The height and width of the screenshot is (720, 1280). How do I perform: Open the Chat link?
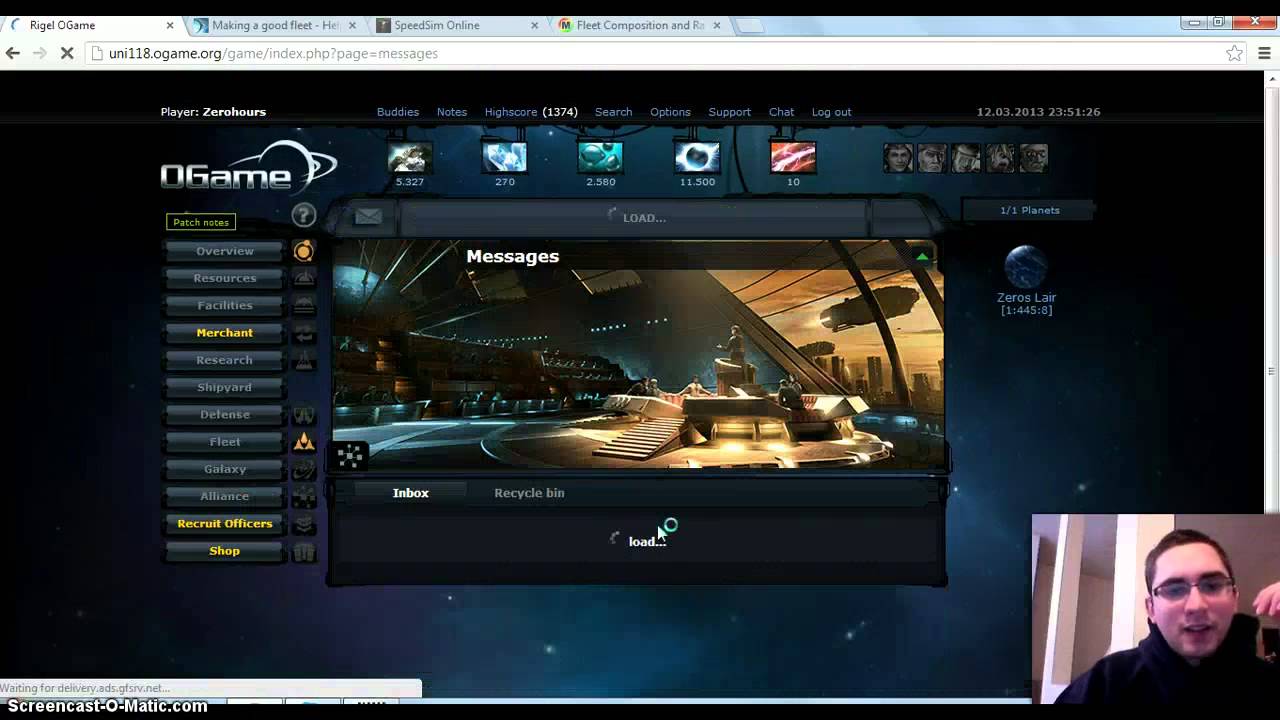click(x=782, y=112)
